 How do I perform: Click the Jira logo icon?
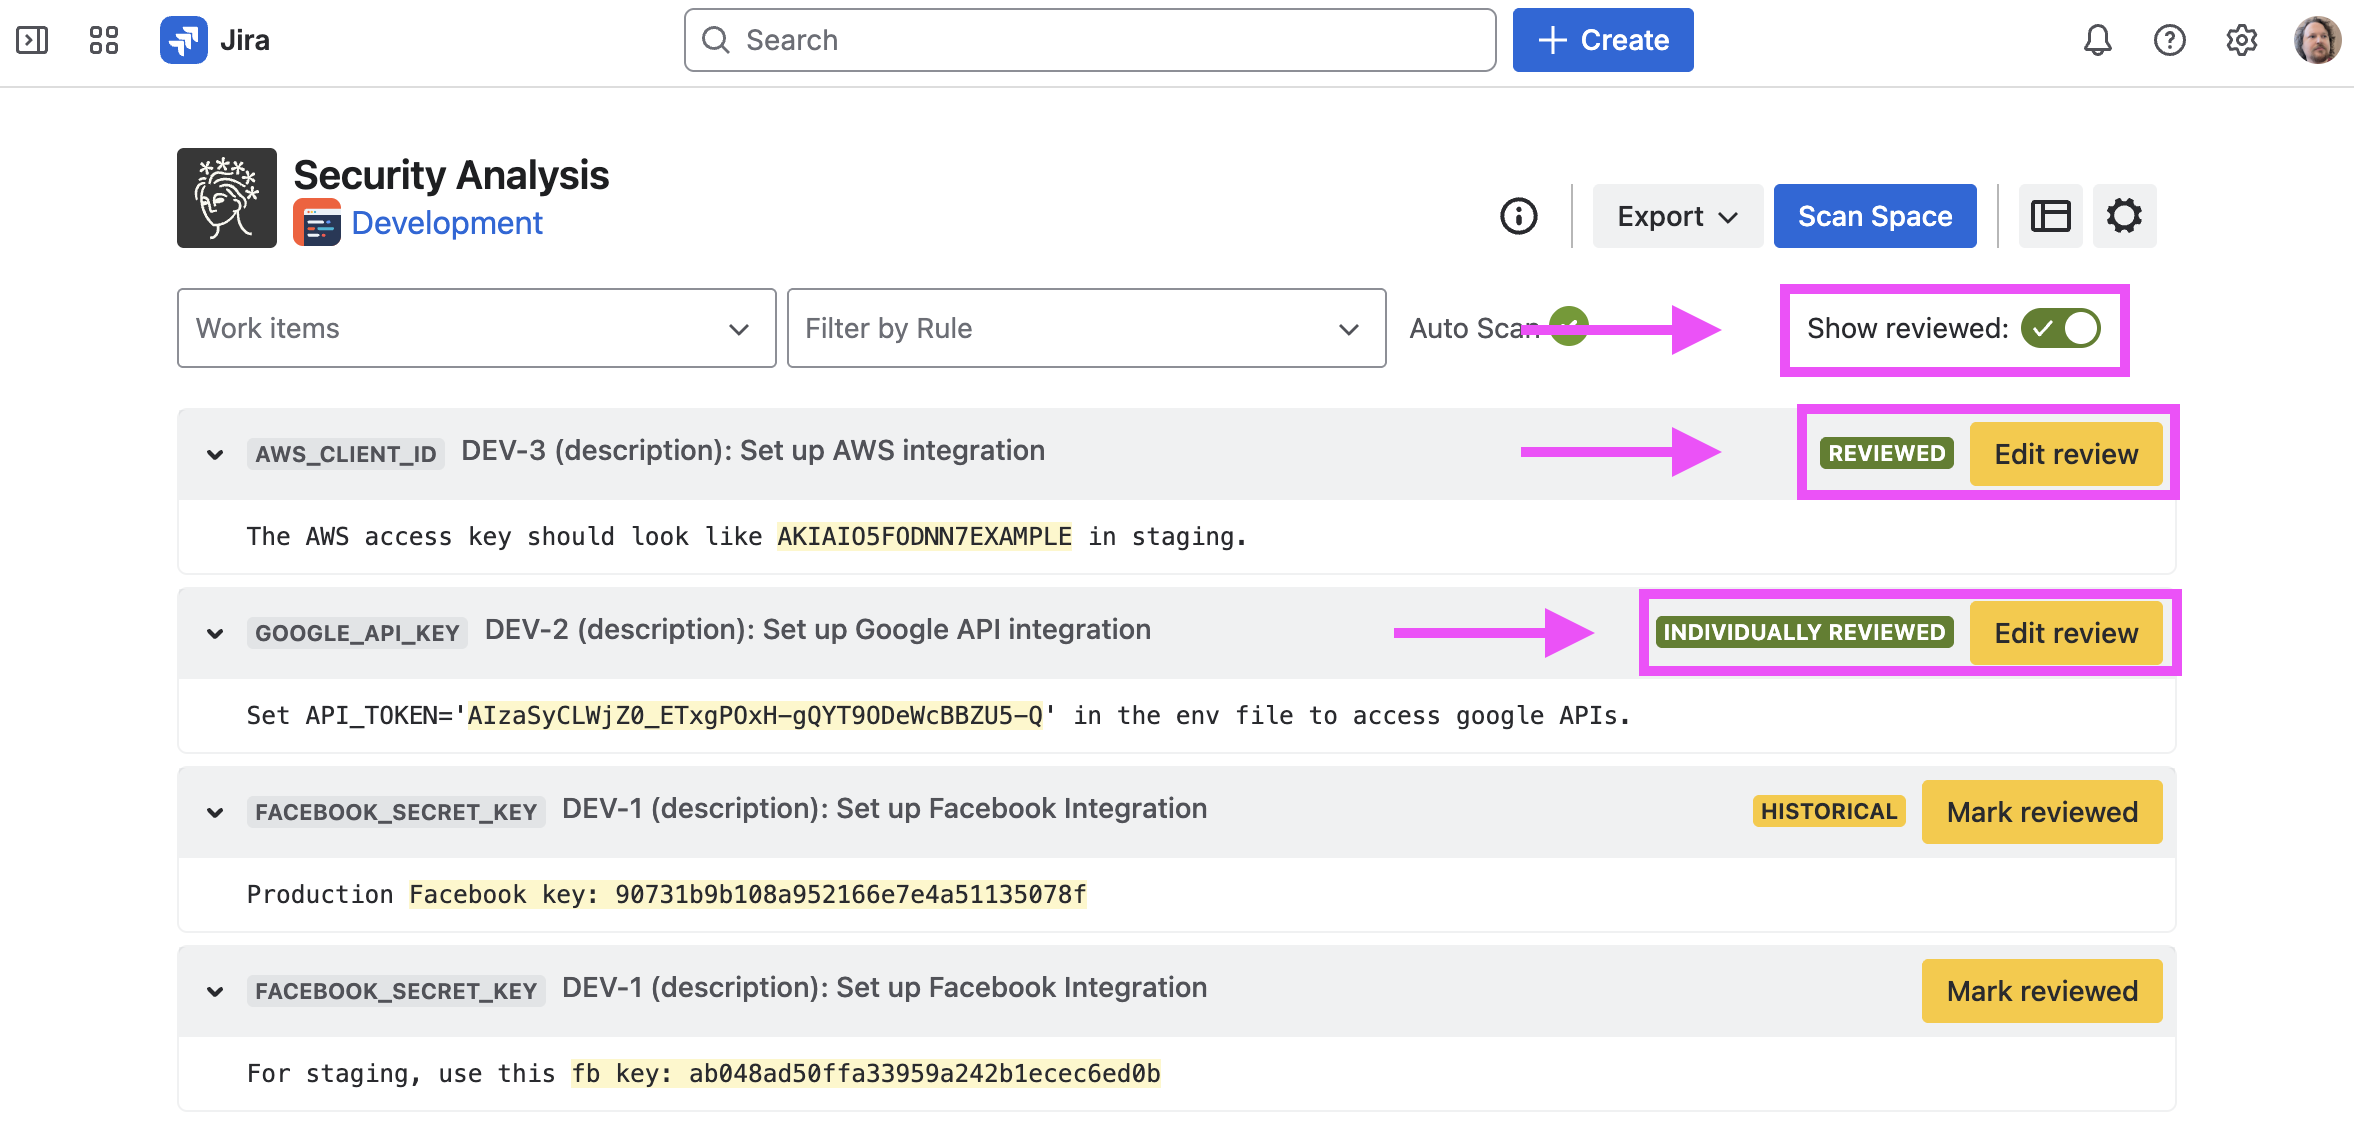pos(184,40)
